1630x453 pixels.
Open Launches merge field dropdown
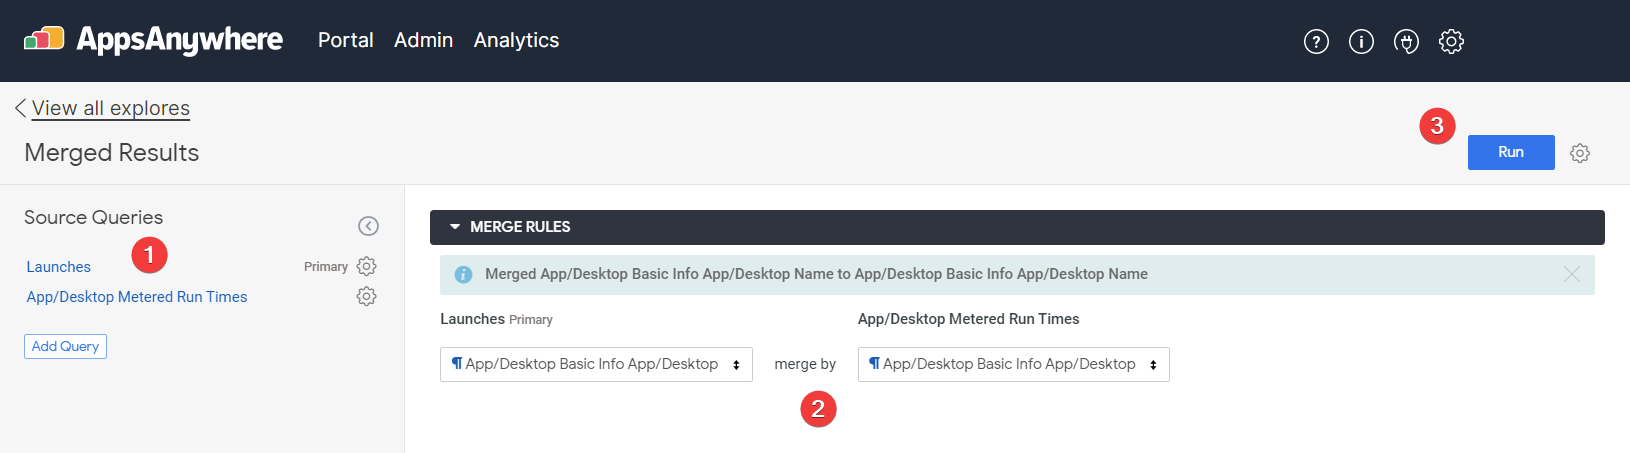pos(596,364)
